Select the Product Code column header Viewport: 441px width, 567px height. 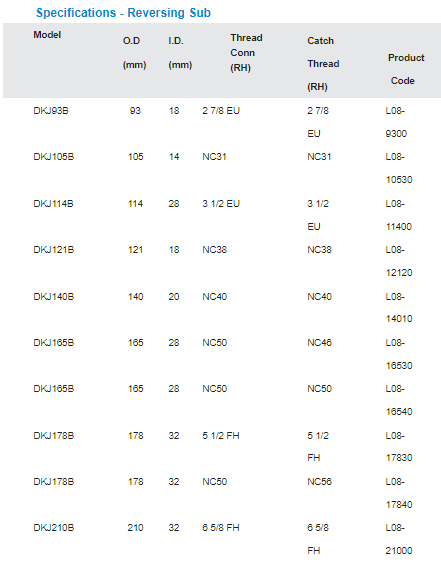[x=406, y=69]
